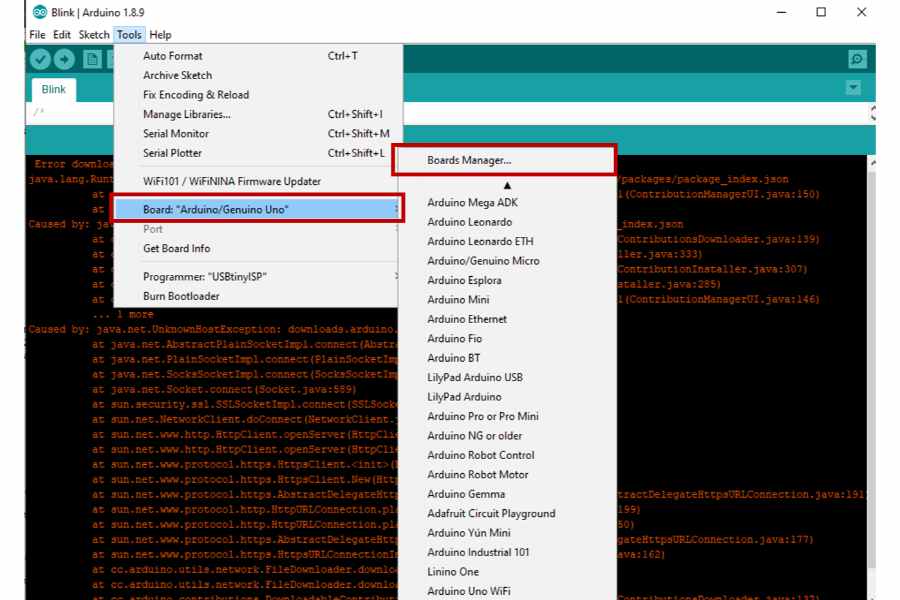Pick Arduino Gemma board

[507, 494]
